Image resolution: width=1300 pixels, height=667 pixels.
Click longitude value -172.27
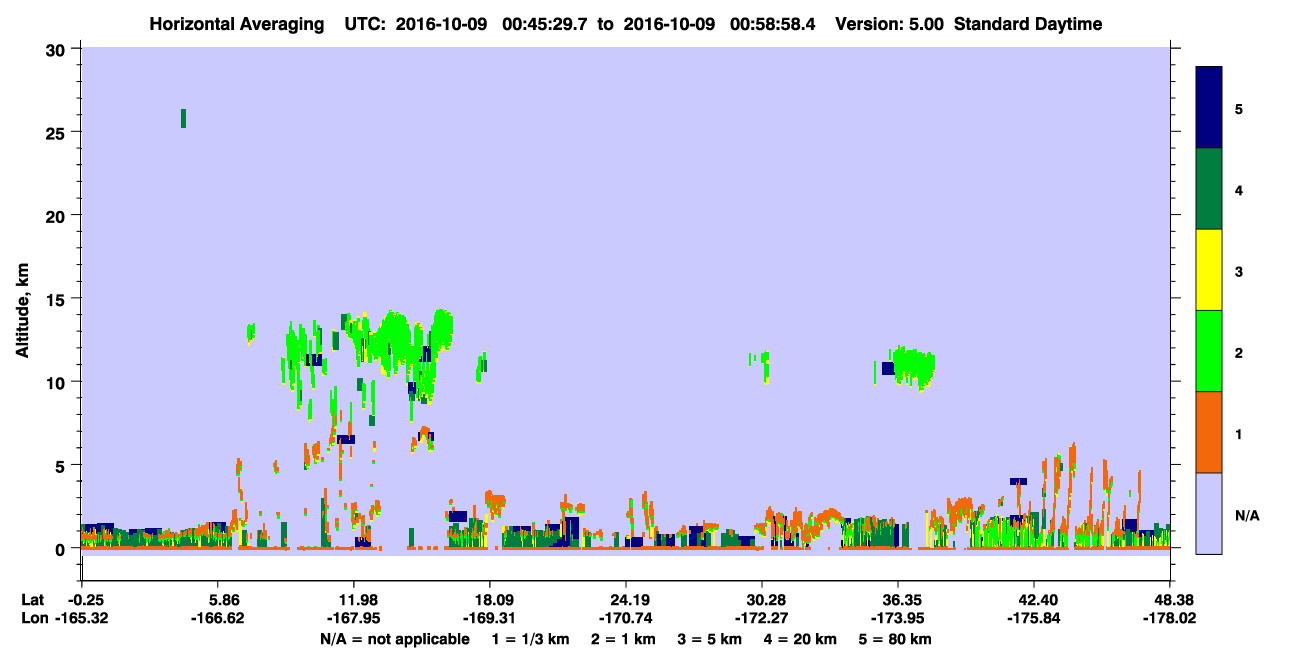pyautogui.click(x=762, y=618)
